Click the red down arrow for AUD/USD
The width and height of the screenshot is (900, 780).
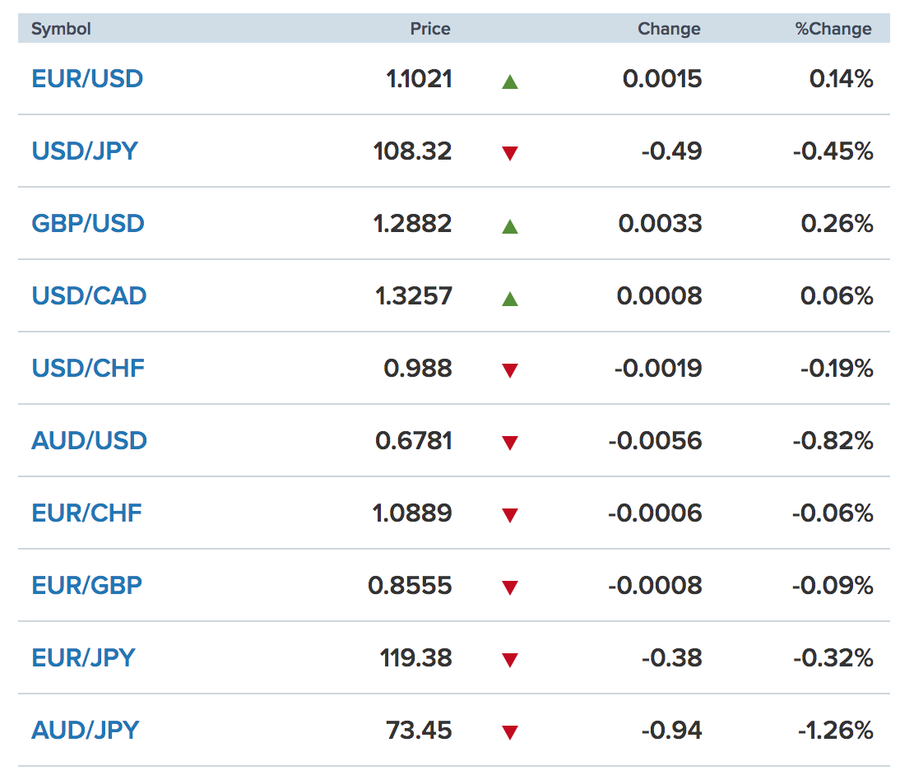(510, 442)
